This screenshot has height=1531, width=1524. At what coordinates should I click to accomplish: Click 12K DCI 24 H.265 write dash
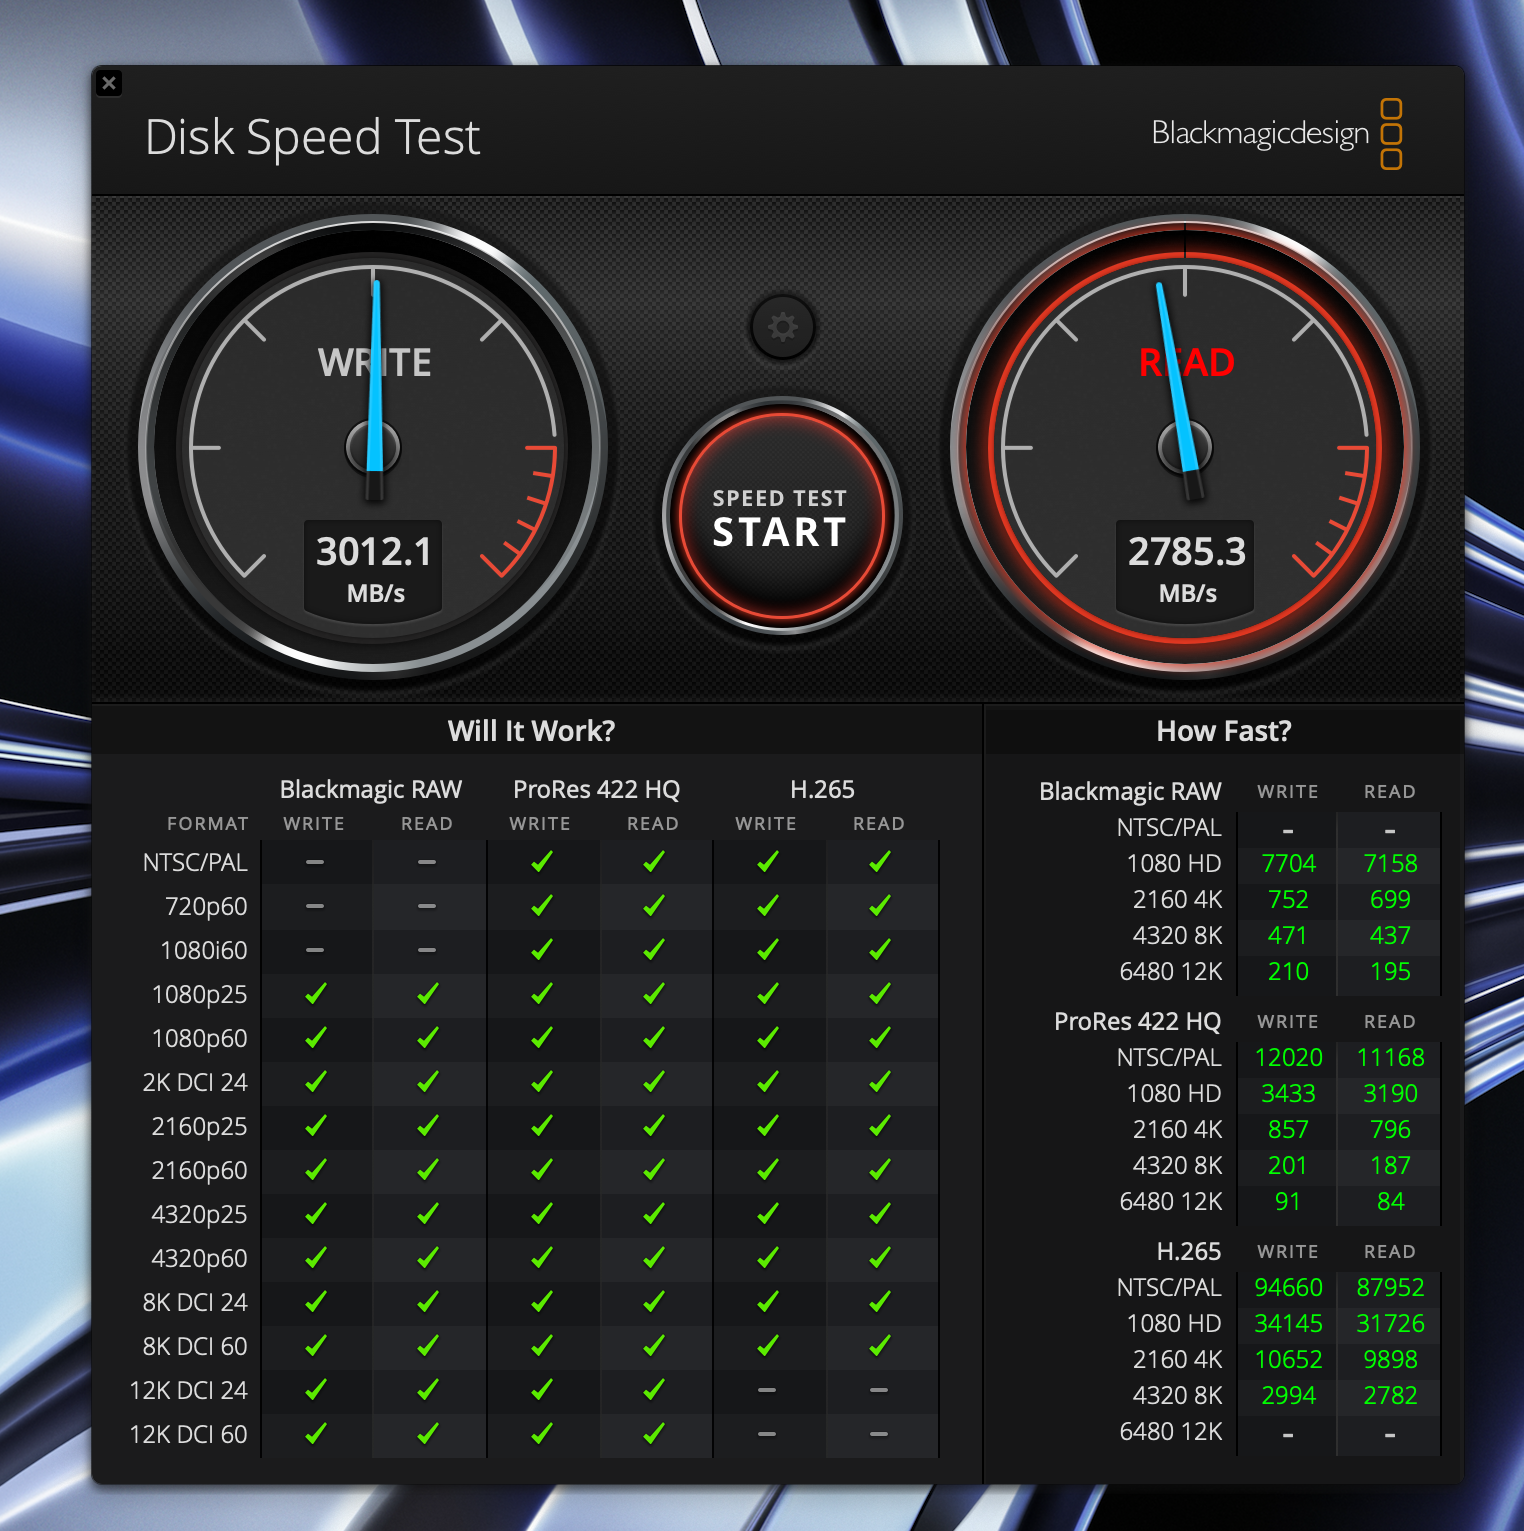click(767, 1390)
